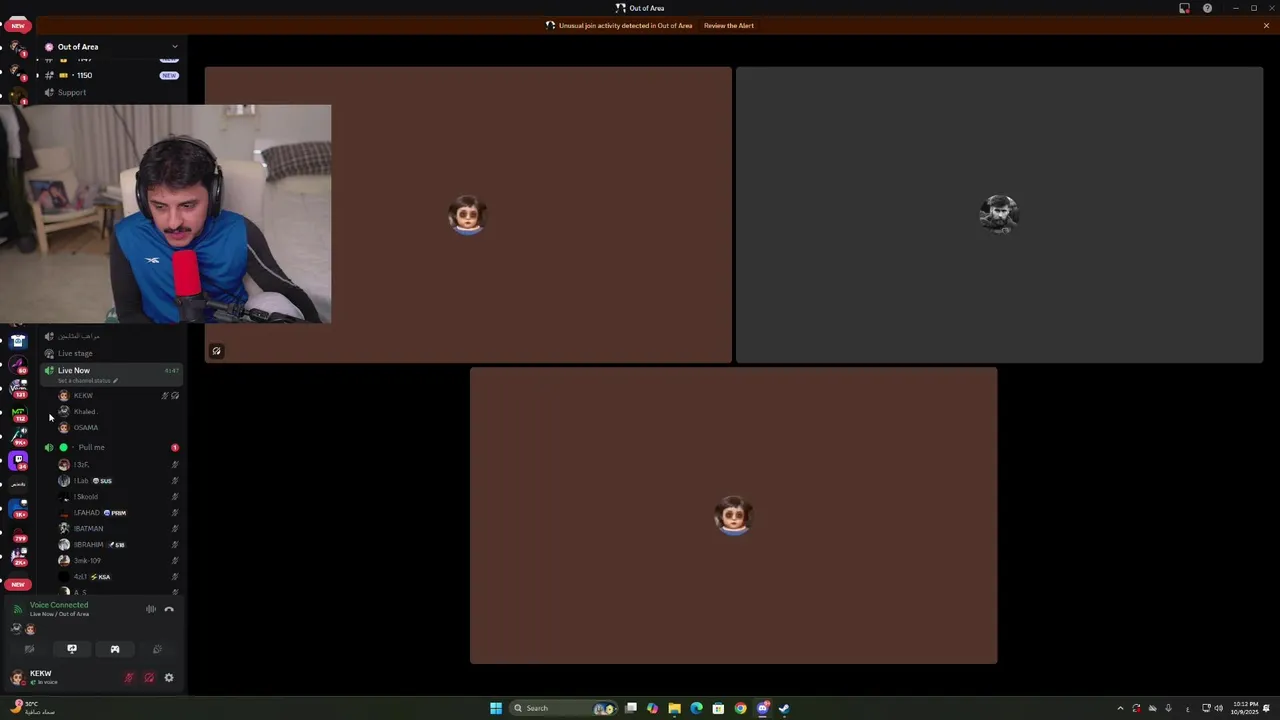This screenshot has height=720, width=1280.
Task: Open the Live stage channel
Action: coord(110,353)
